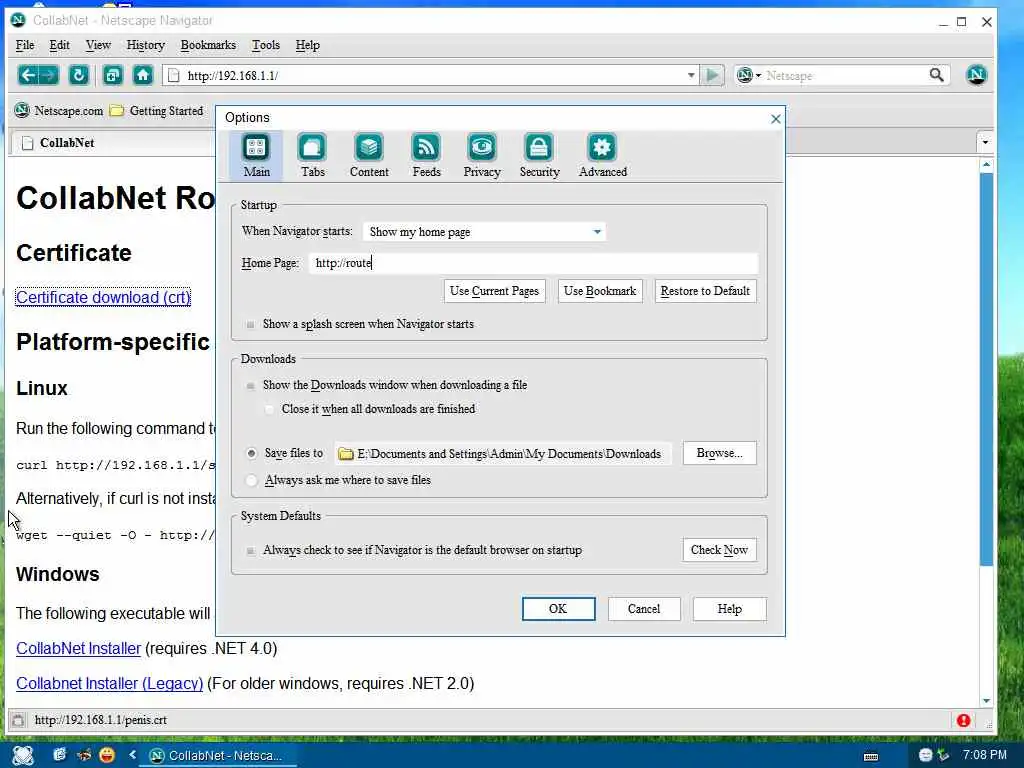Screen dimensions: 1024x768
Task: Reload the page with the refresh icon
Action: (x=79, y=75)
